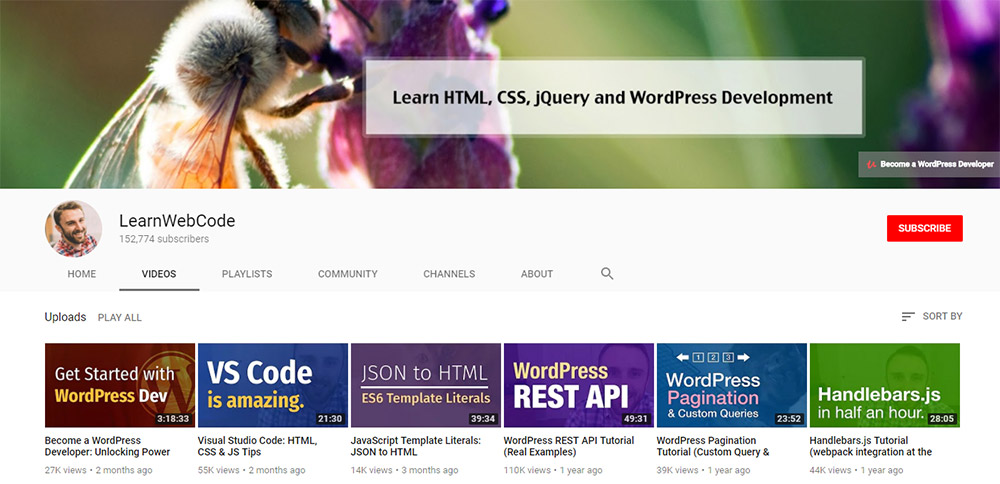Click the LearnWebCode channel name
Image resolution: width=1000 pixels, height=484 pixels.
click(x=177, y=221)
